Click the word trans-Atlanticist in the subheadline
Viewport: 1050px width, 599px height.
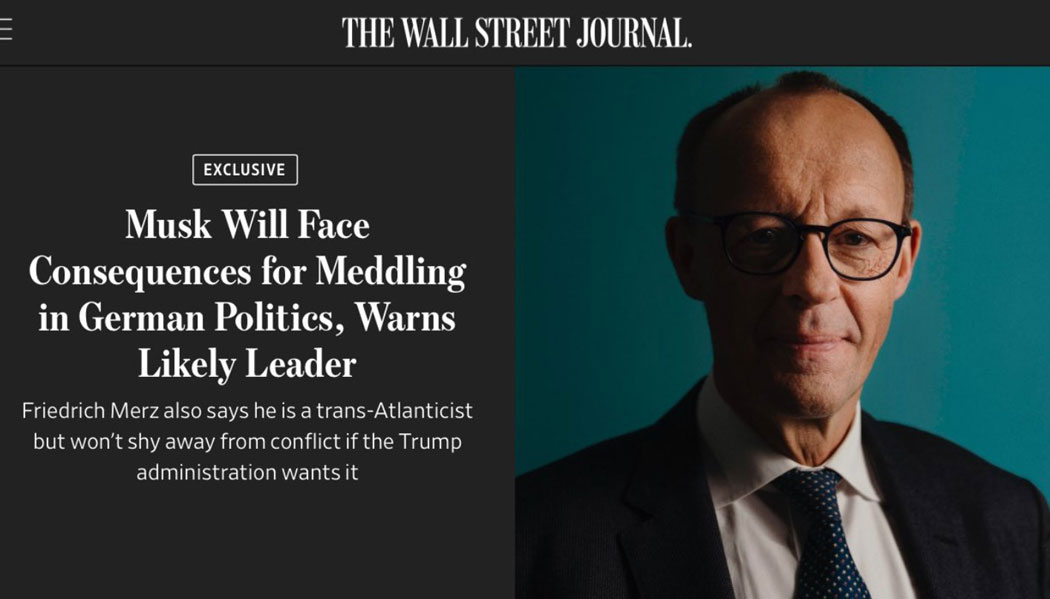pyautogui.click(x=394, y=410)
